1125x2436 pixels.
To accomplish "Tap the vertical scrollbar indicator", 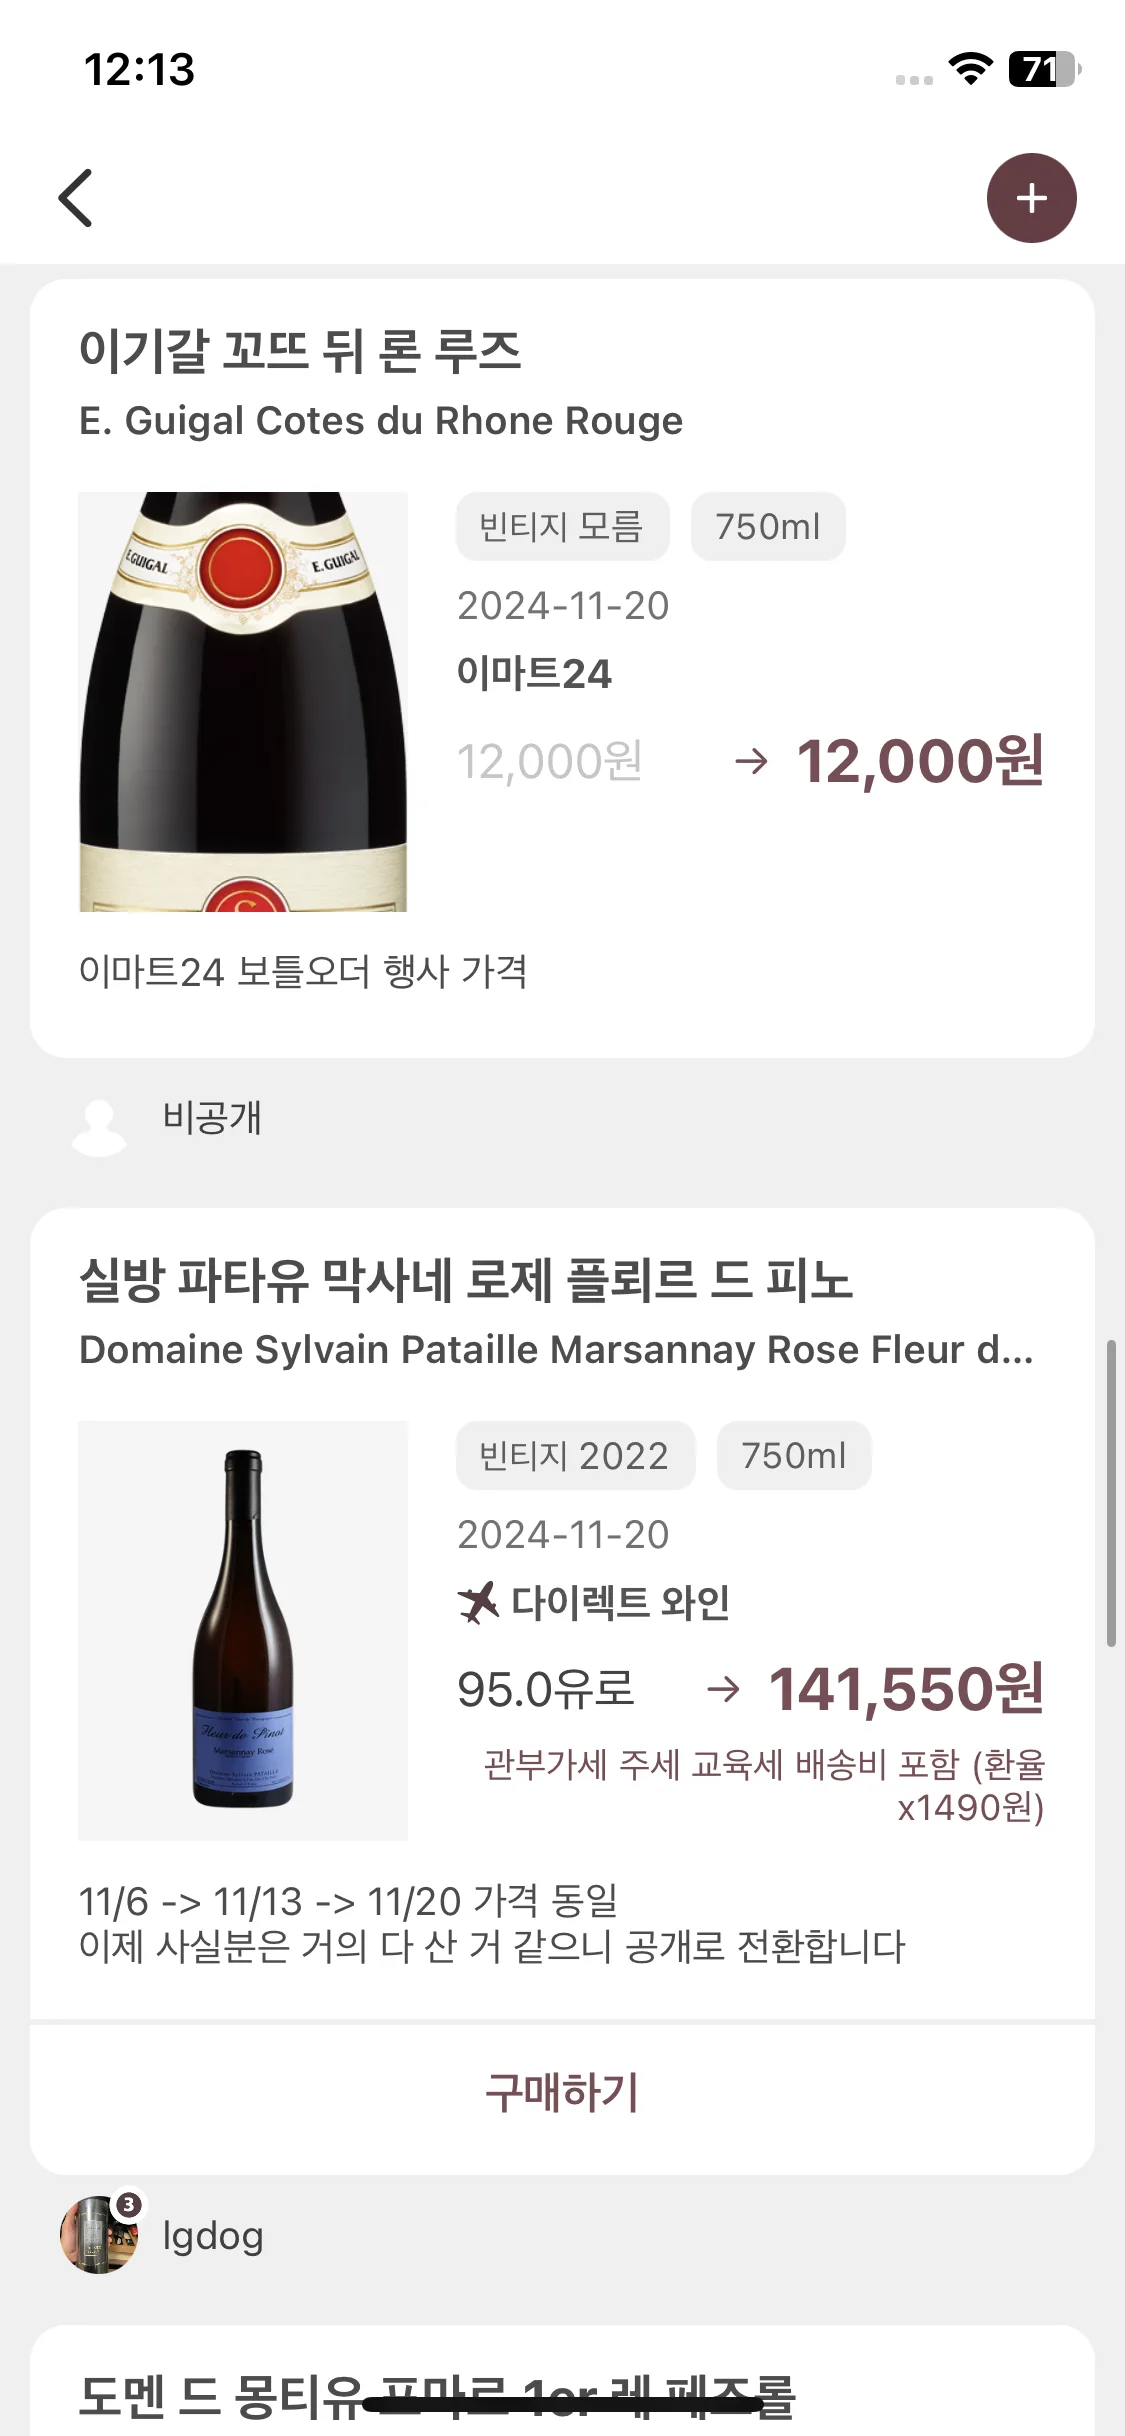I will (1111, 1493).
